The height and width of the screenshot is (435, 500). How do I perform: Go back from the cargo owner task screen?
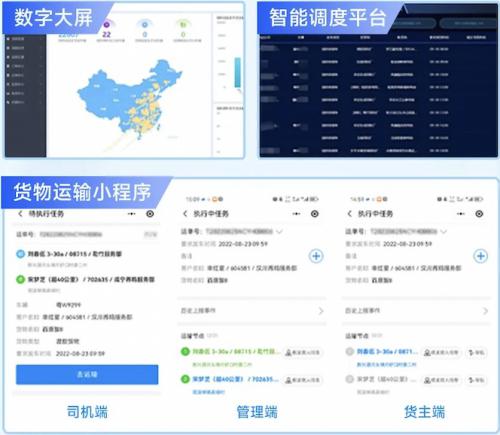(349, 214)
